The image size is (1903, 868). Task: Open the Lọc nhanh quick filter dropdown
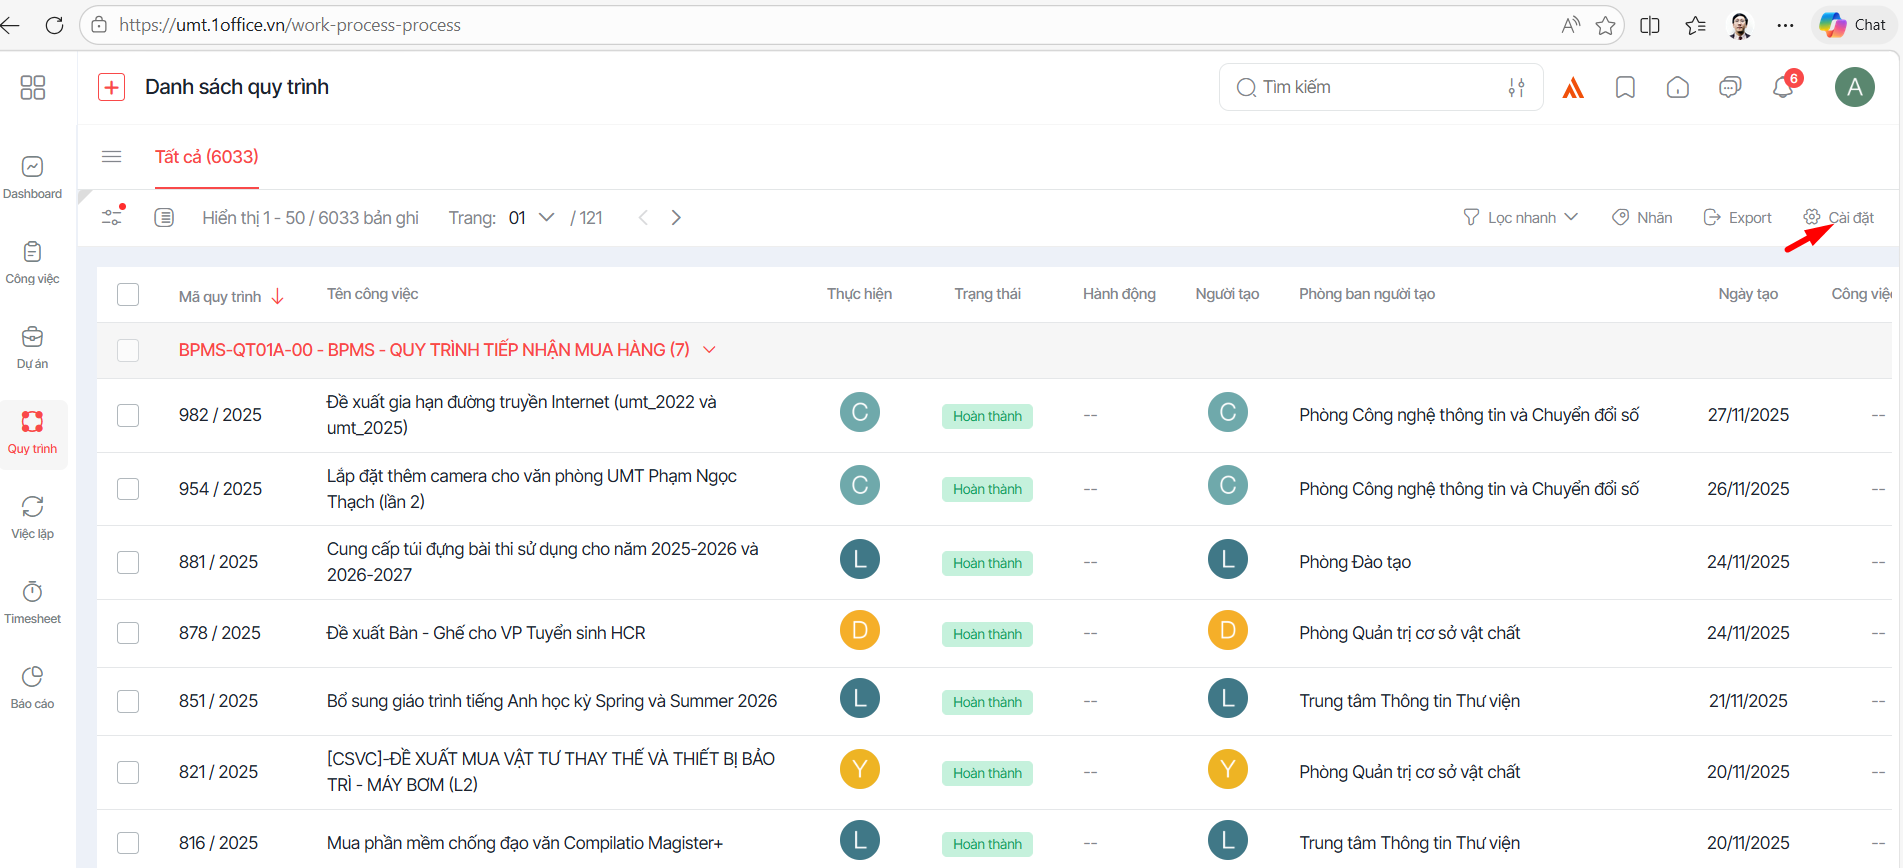1521,218
